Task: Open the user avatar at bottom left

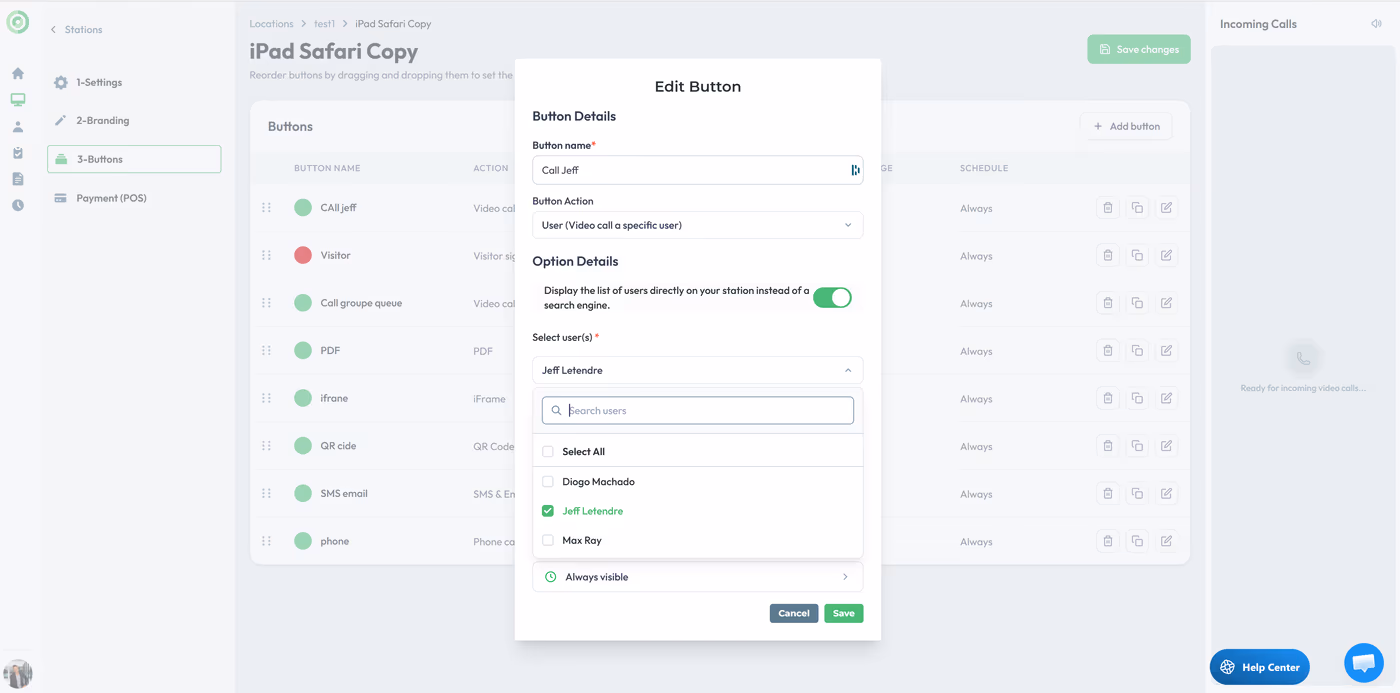Action: (18, 673)
